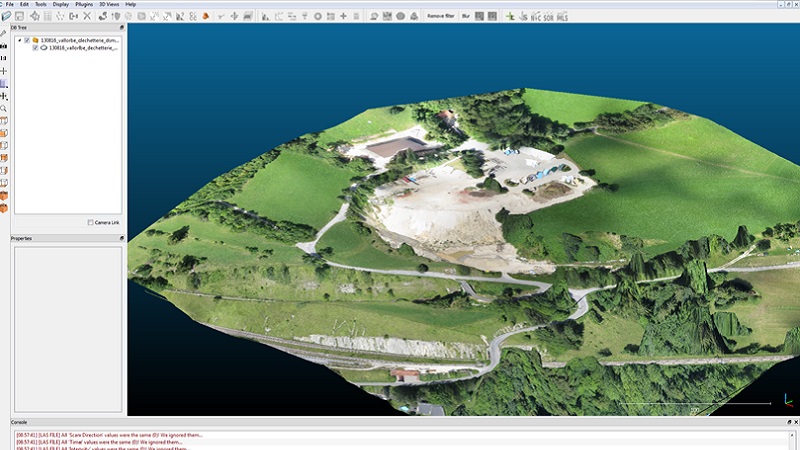Screen dimensions: 800x450
Task: Click the Save icon in toolbar
Action: point(19,16)
